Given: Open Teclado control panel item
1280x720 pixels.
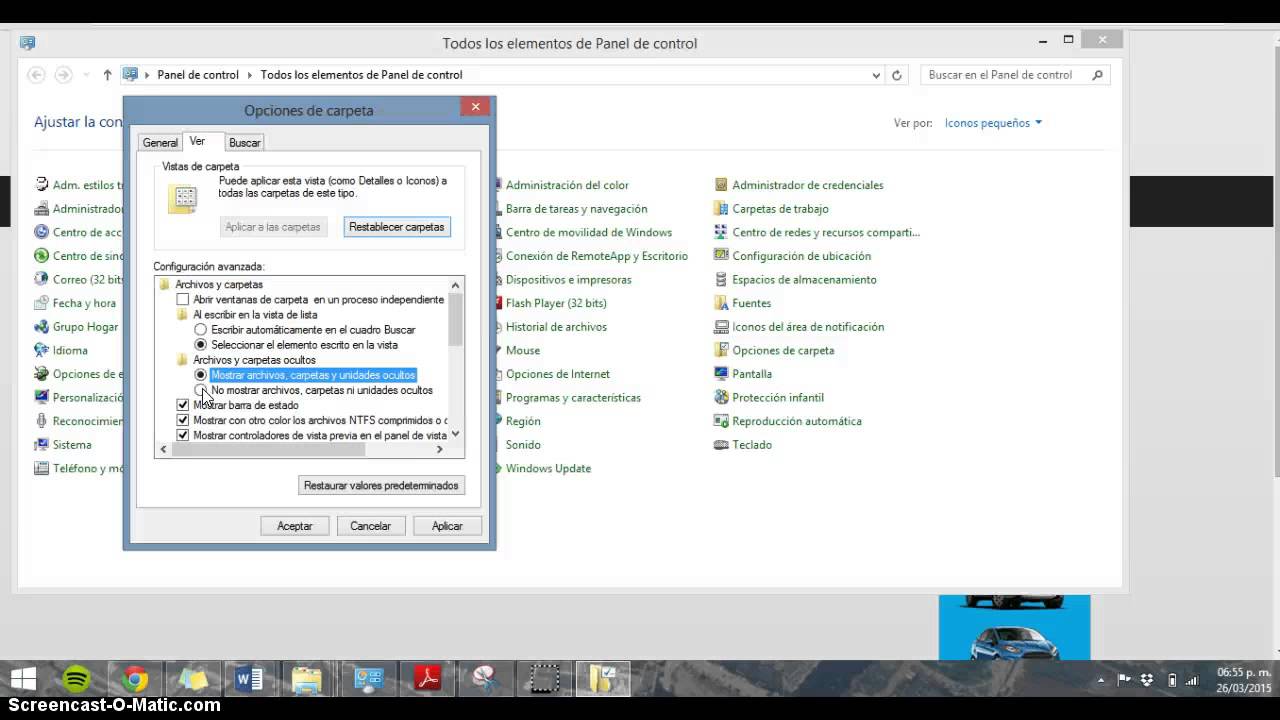Looking at the screenshot, I should pyautogui.click(x=743, y=445).
